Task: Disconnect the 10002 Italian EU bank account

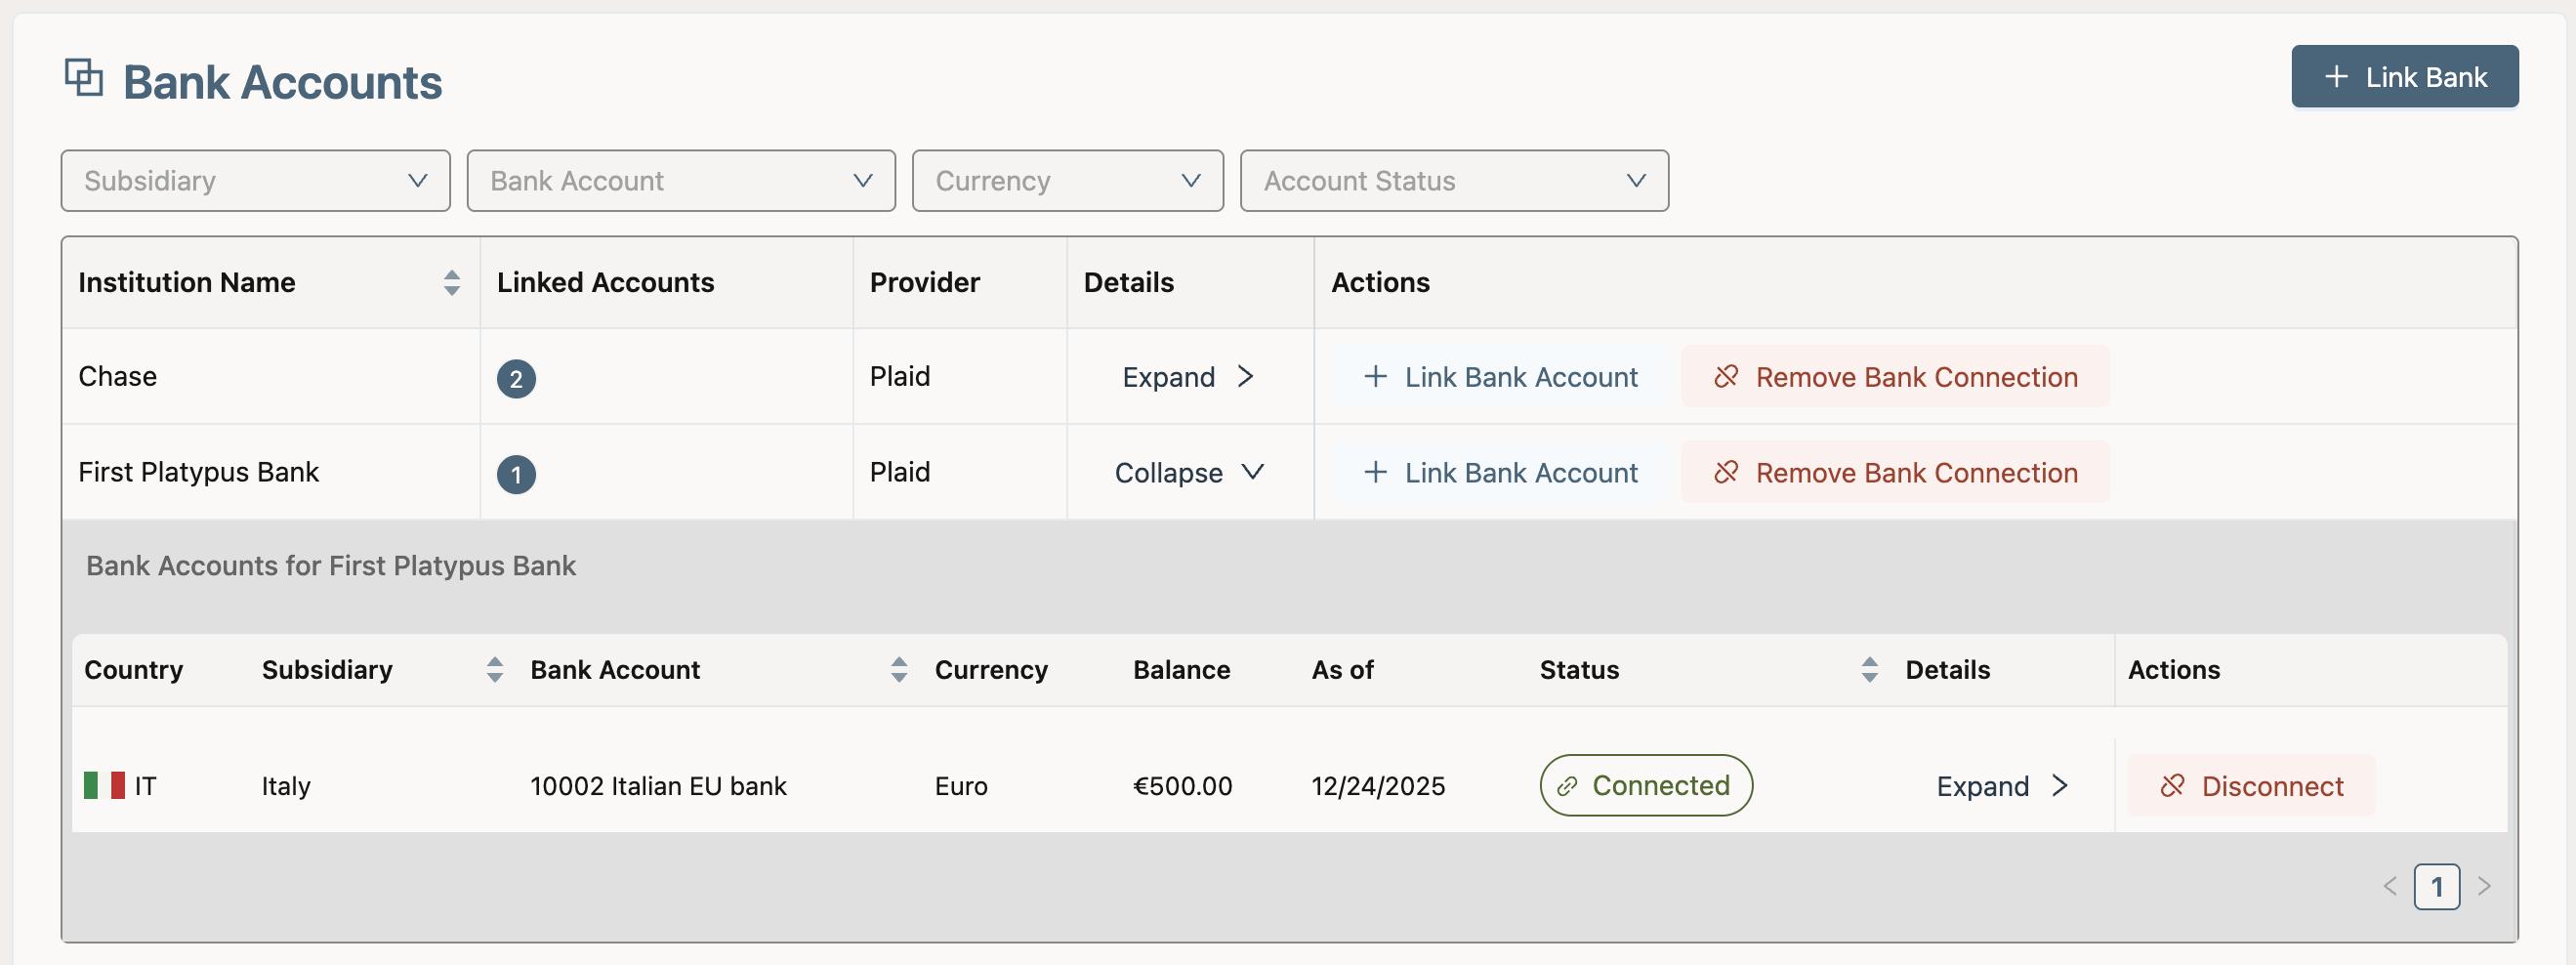Action: click(x=2250, y=786)
